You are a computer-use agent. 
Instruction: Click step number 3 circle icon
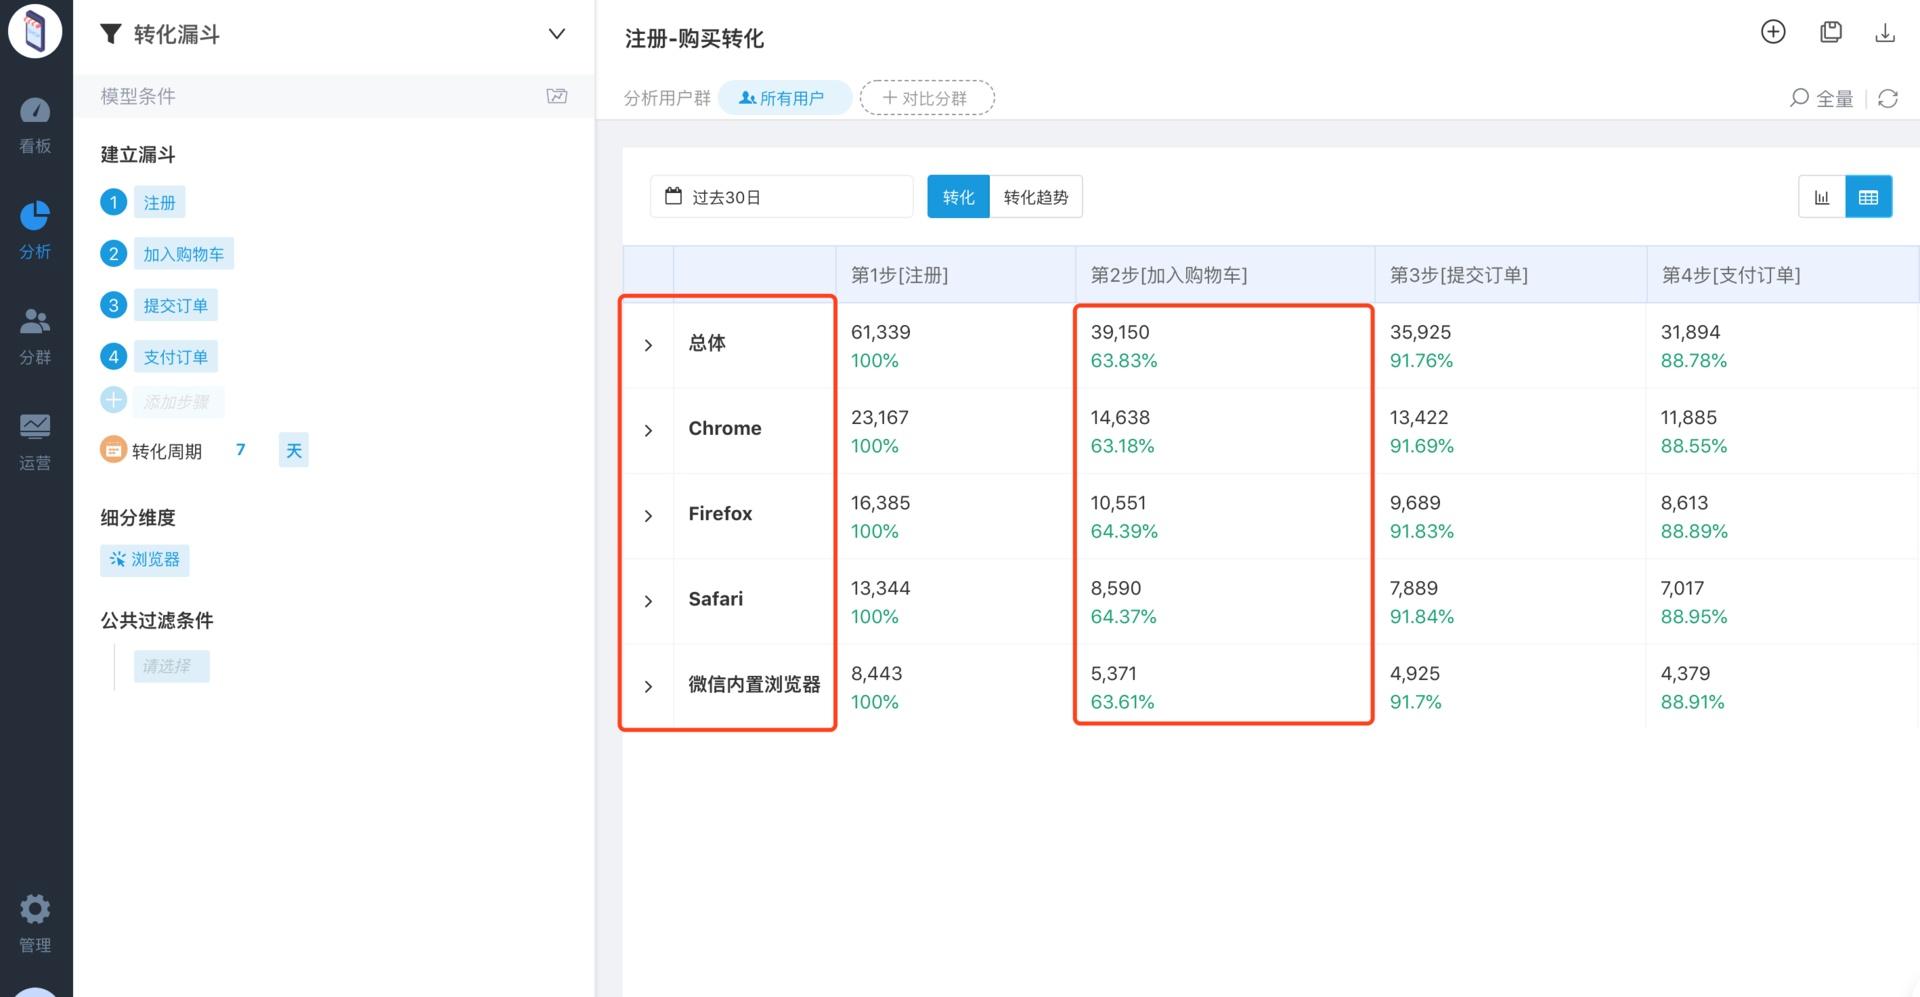(x=113, y=305)
